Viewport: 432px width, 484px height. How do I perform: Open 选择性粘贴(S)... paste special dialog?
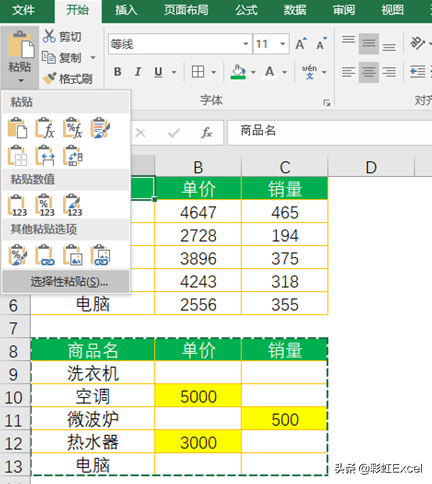click(x=66, y=282)
